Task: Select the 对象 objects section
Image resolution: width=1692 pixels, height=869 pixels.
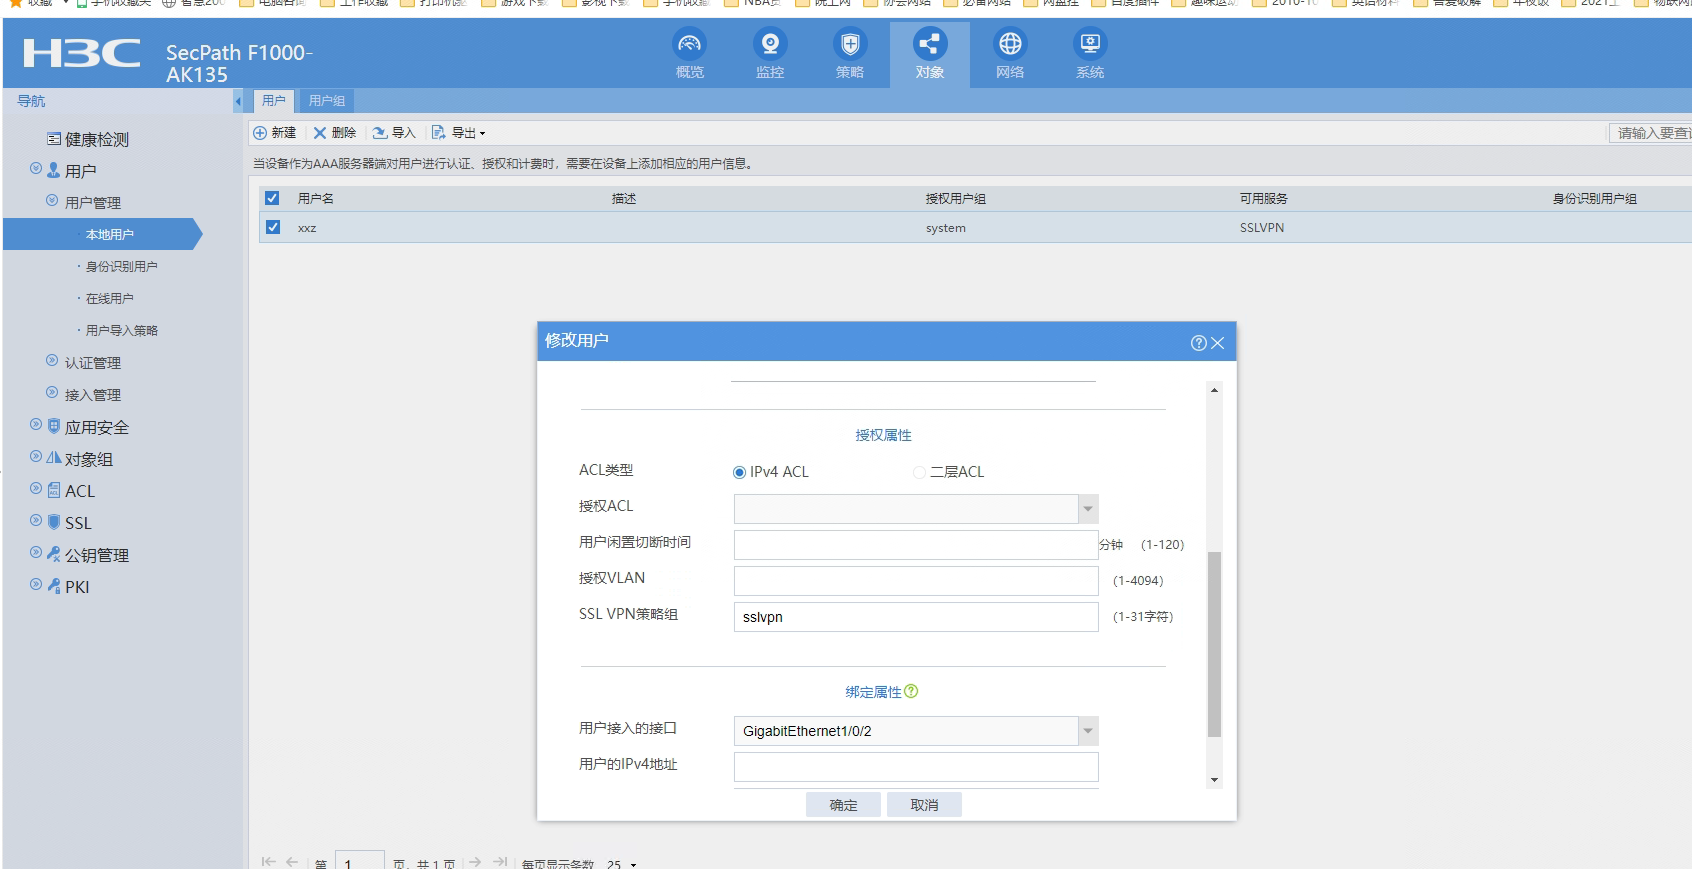Action: pos(930,55)
